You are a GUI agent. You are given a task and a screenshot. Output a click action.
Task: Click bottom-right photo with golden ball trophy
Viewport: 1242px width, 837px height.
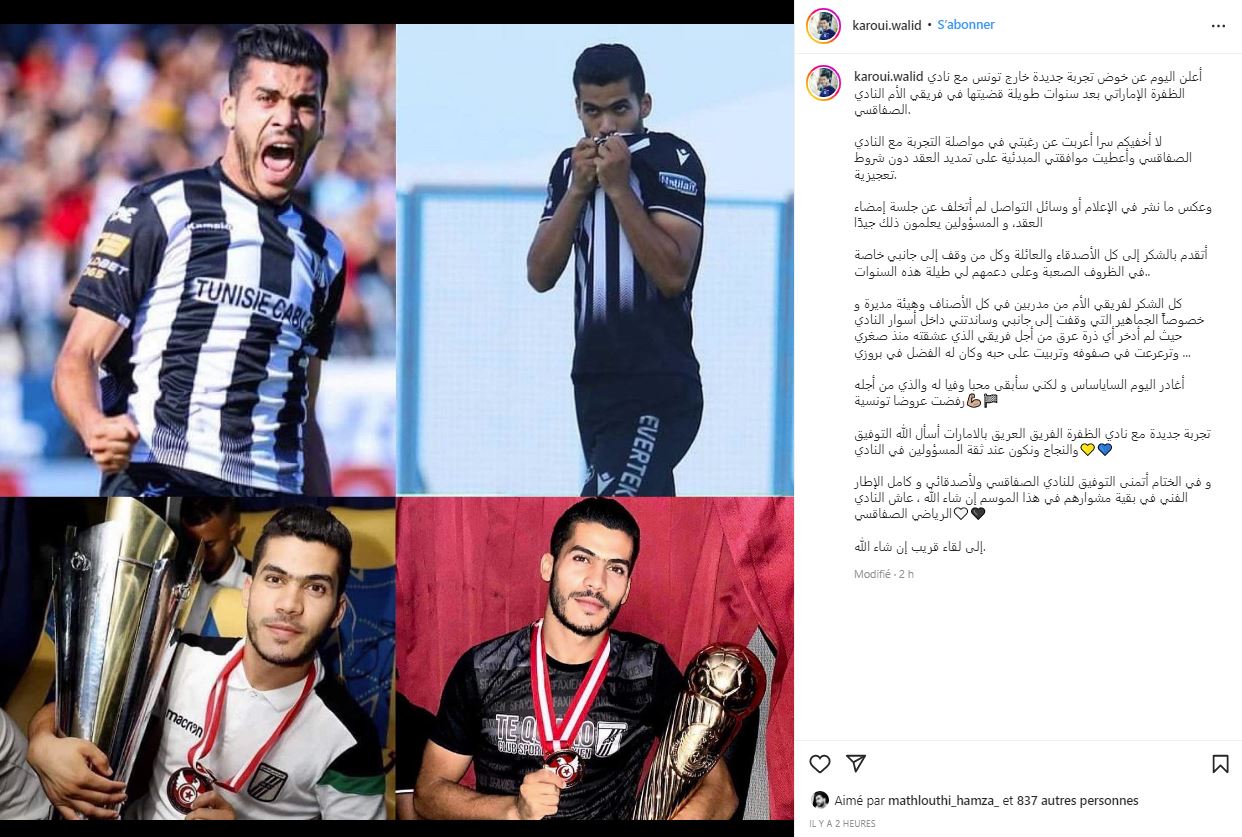point(595,658)
